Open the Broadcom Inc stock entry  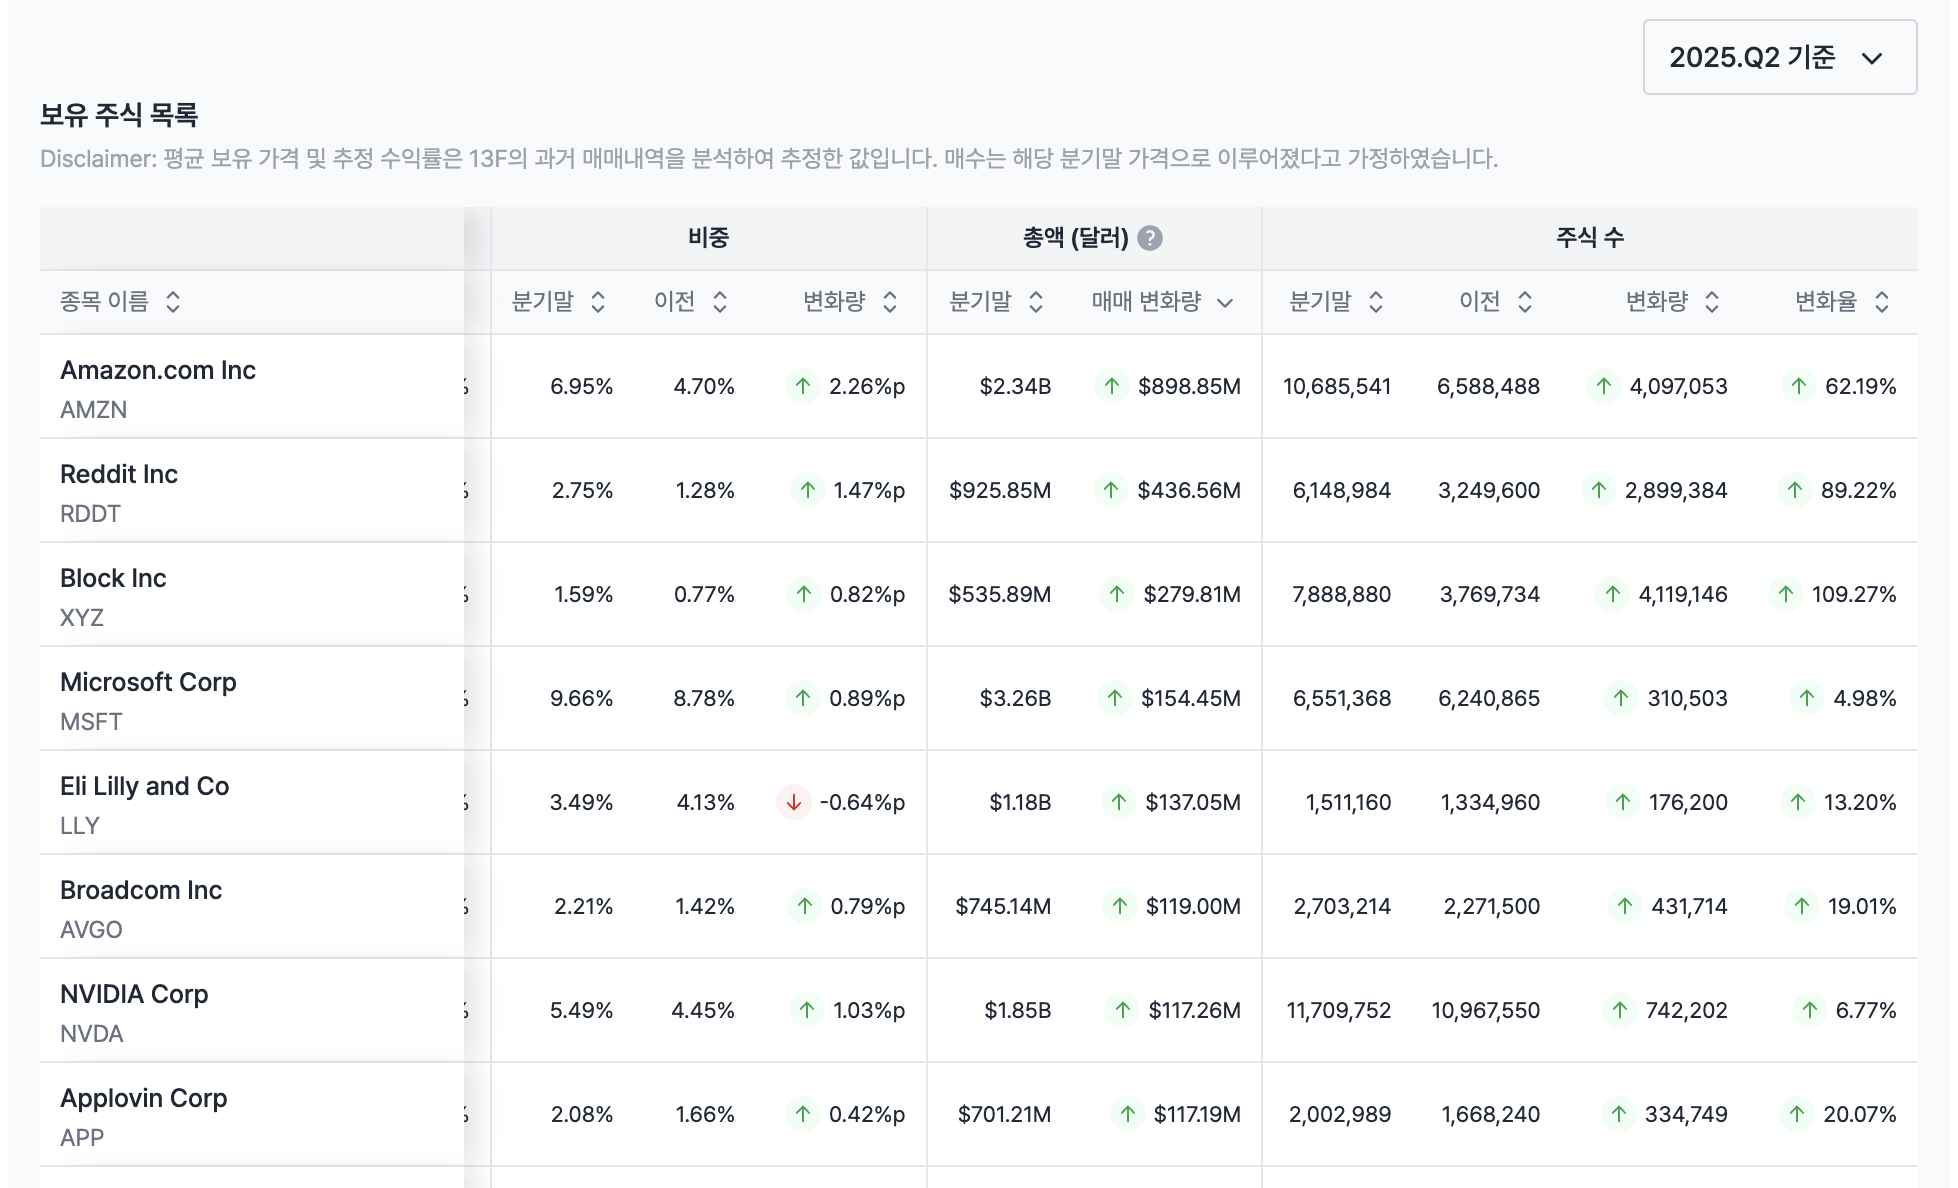point(141,890)
